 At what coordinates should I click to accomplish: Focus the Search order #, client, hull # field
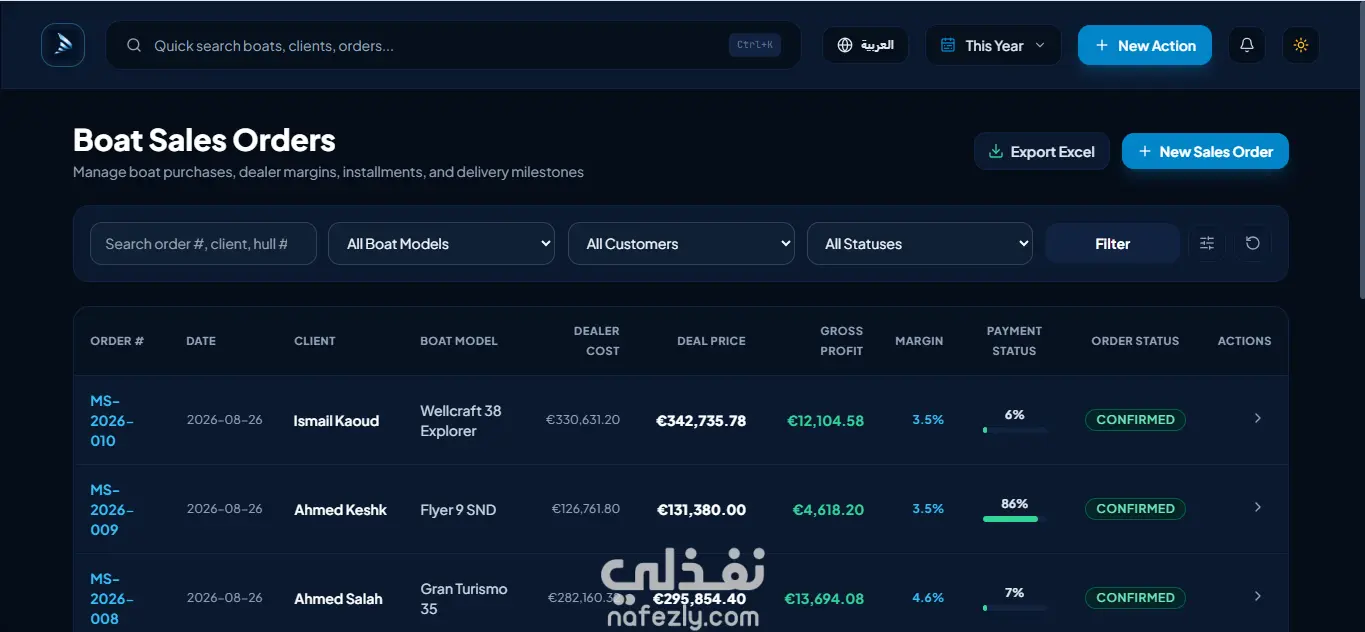tap(203, 244)
